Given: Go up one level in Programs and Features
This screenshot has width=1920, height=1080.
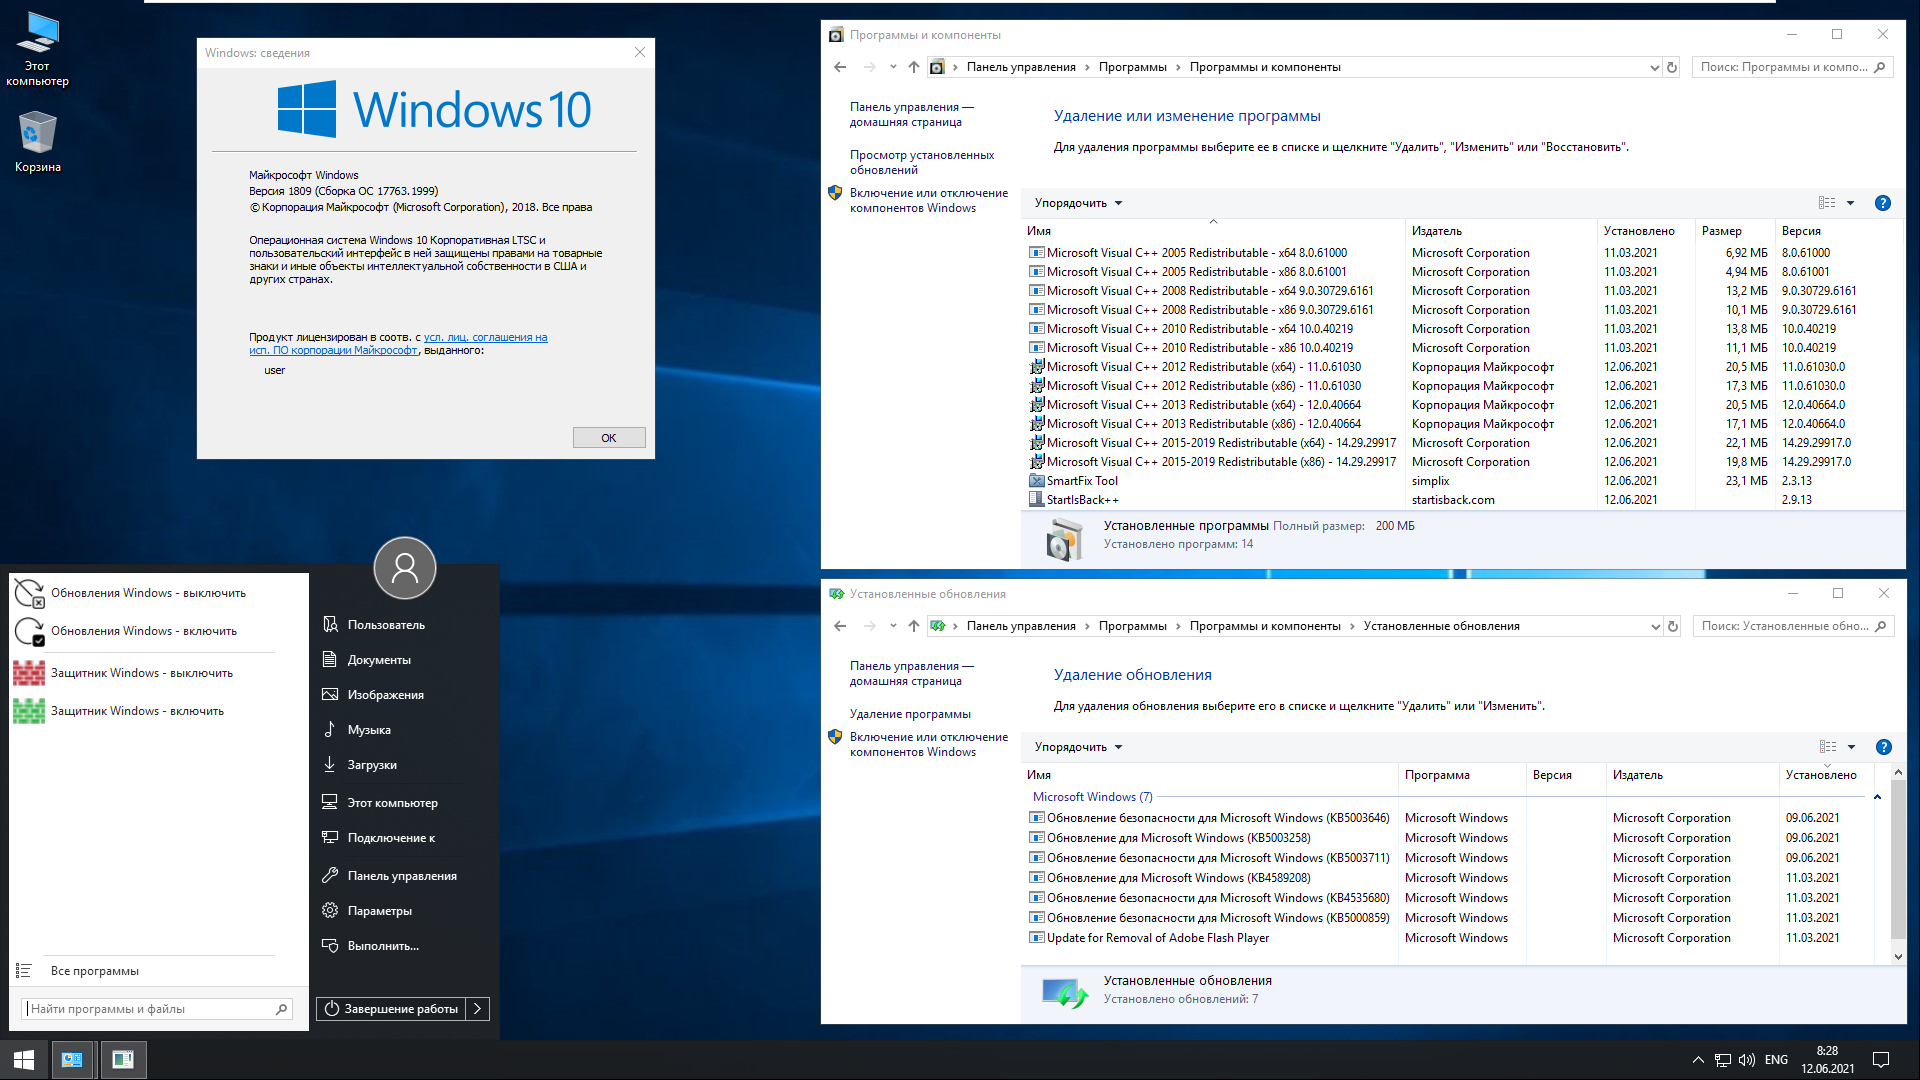Looking at the screenshot, I should click(x=913, y=67).
